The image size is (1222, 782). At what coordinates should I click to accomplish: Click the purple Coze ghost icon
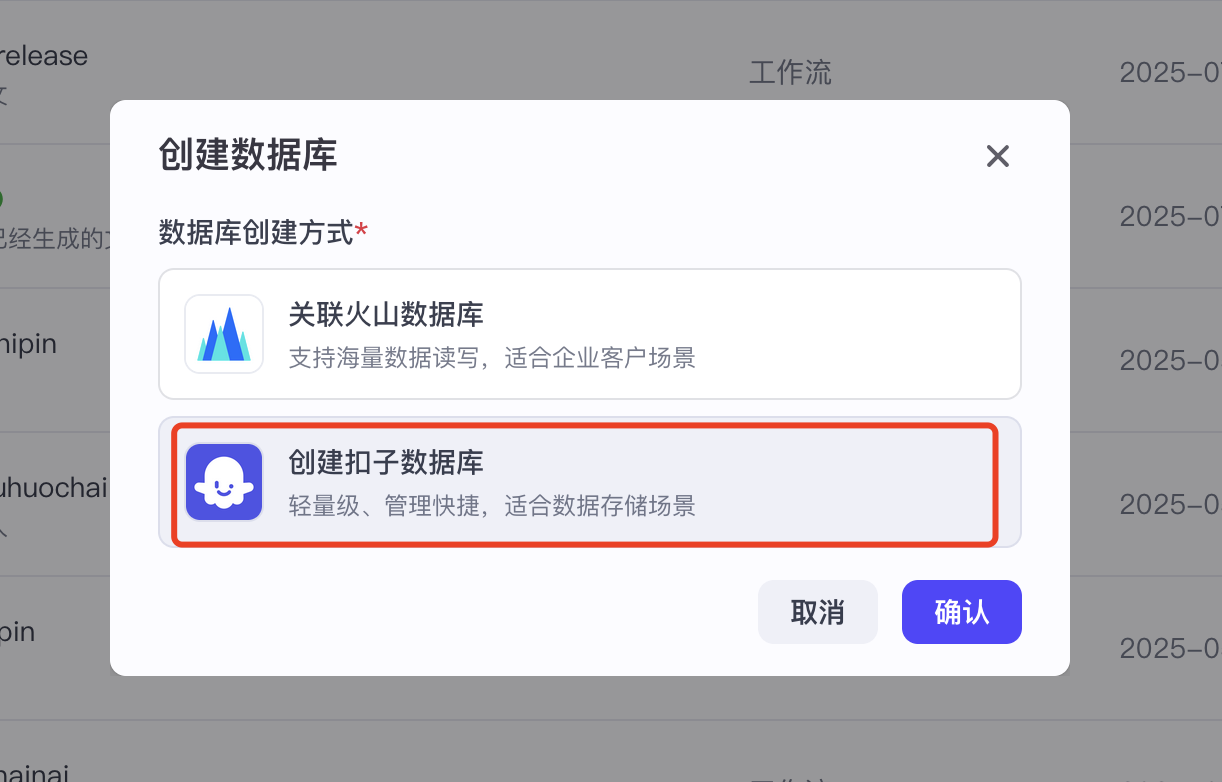224,482
